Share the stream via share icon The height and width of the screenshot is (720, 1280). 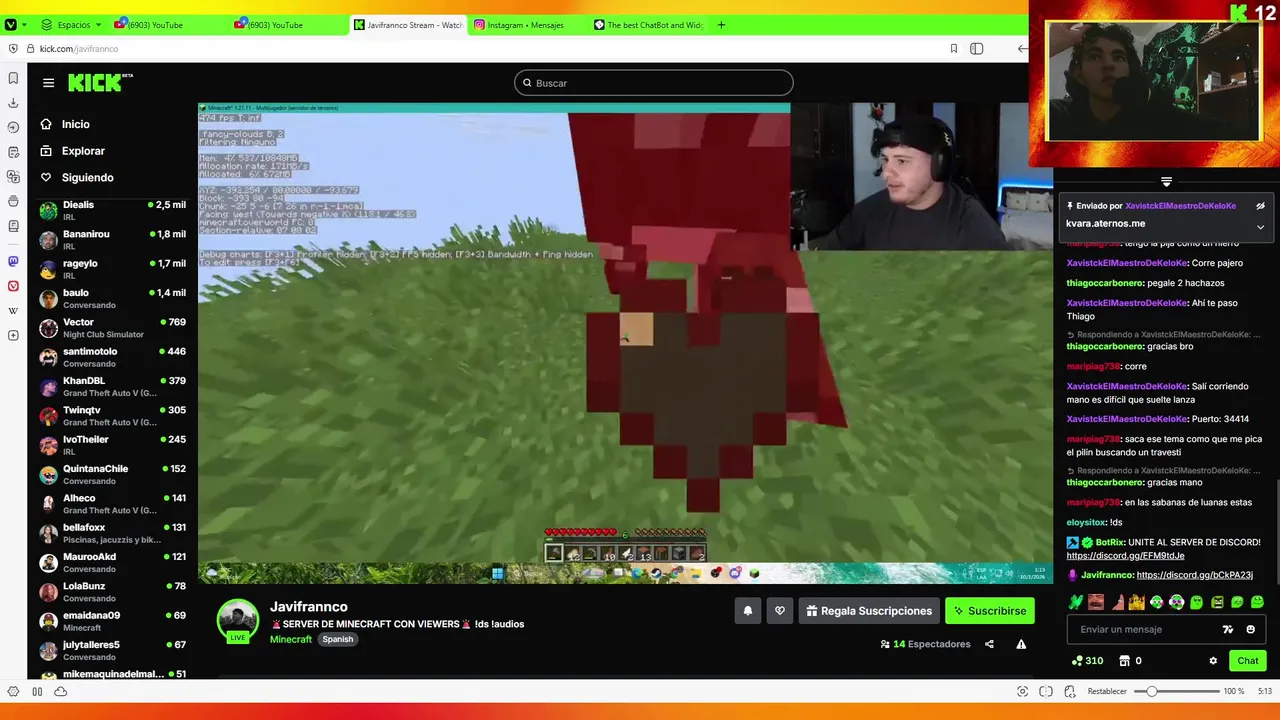coord(989,644)
